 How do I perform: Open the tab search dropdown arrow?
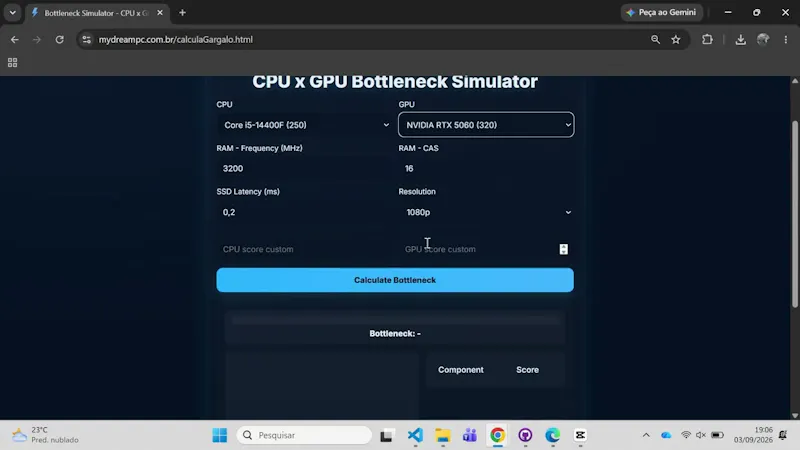pos(13,12)
